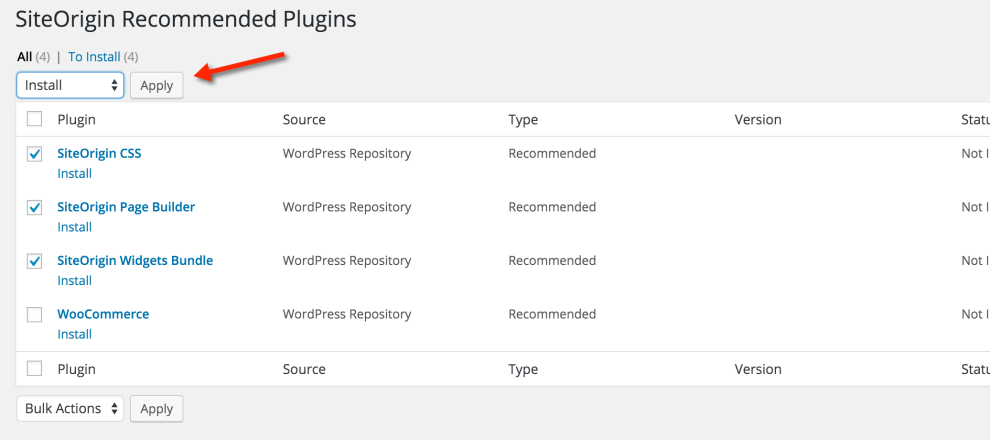The width and height of the screenshot is (990, 440).
Task: Open the WooCommerce plugin link
Action: (103, 314)
